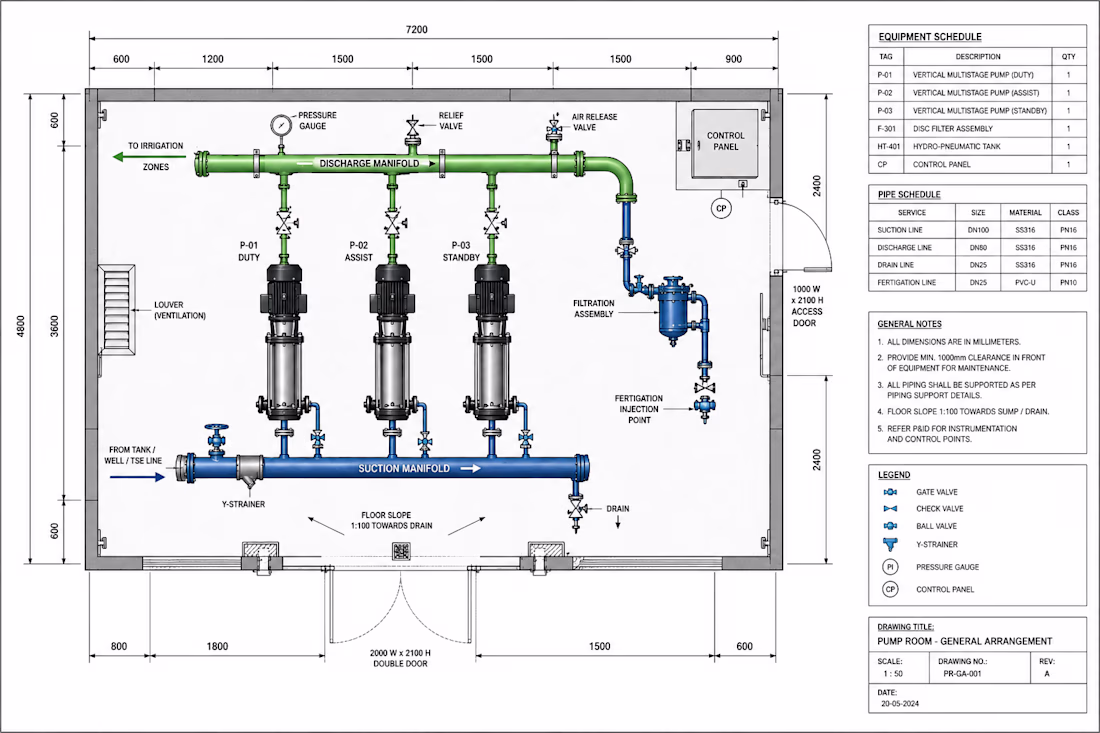Select the date 20-05-2024

900,703
